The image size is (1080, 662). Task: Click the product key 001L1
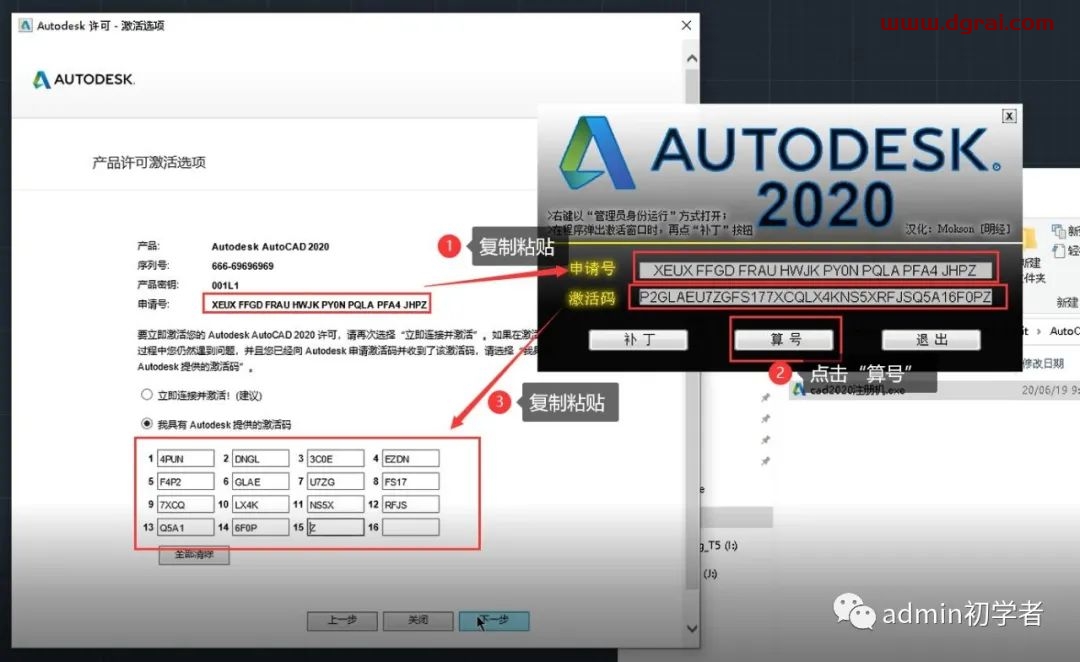(225, 285)
